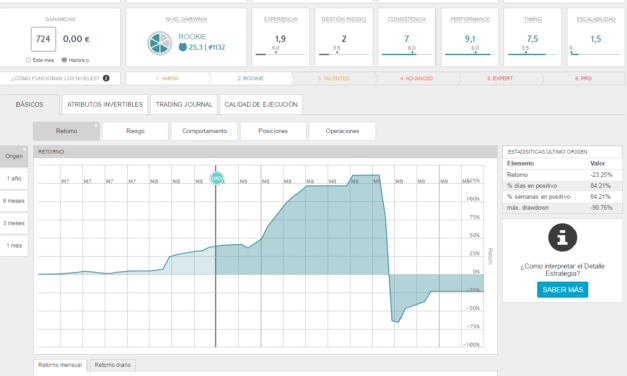Click the ROOKIE level name

(192, 37)
